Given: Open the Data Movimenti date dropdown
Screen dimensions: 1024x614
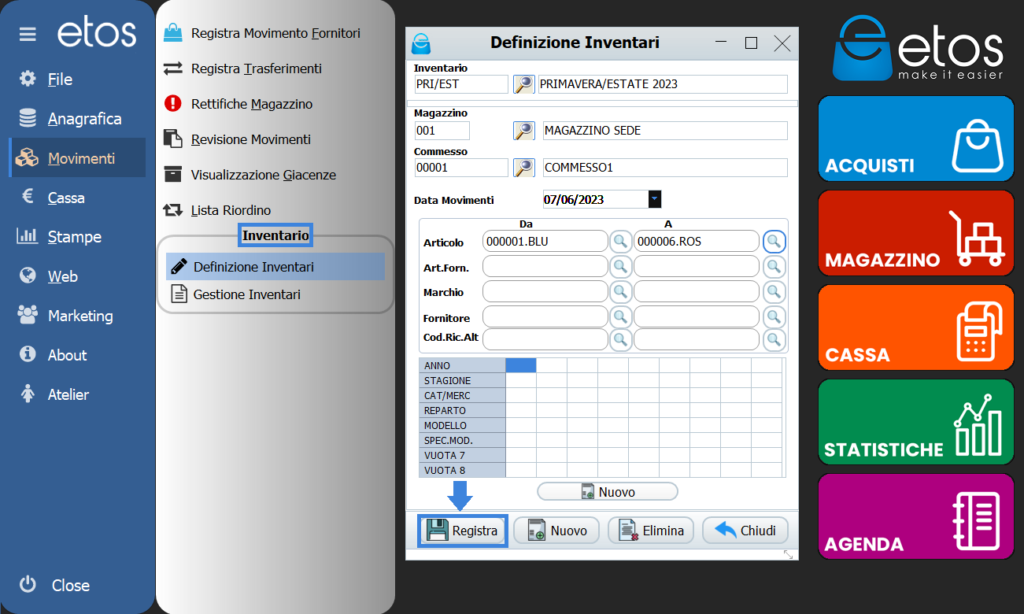Looking at the screenshot, I should [654, 199].
